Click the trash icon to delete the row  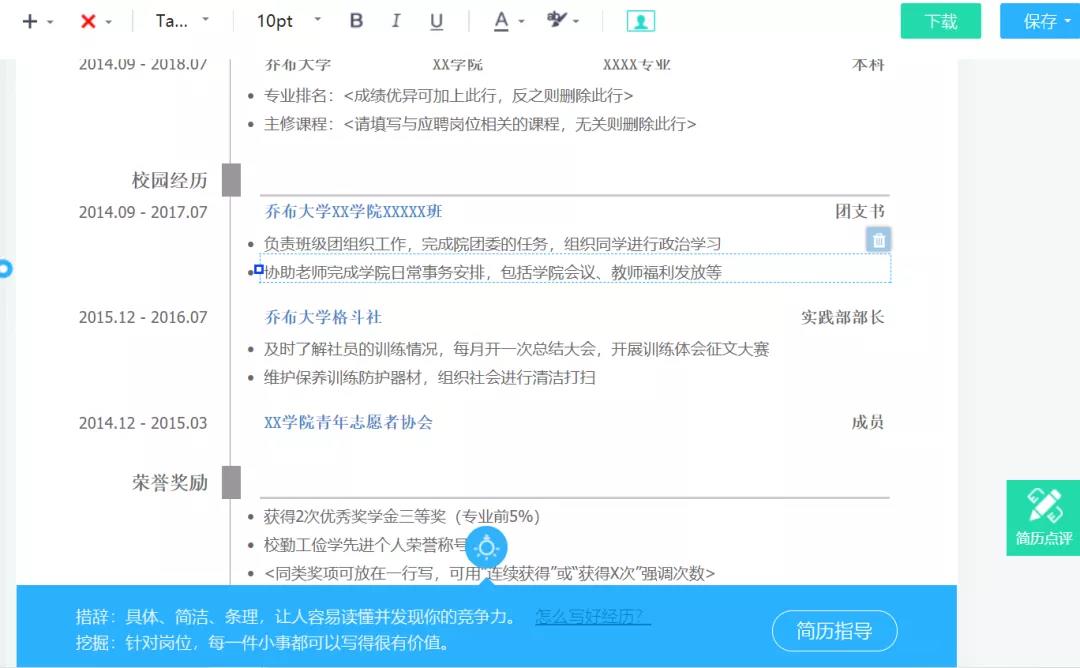[x=878, y=240]
